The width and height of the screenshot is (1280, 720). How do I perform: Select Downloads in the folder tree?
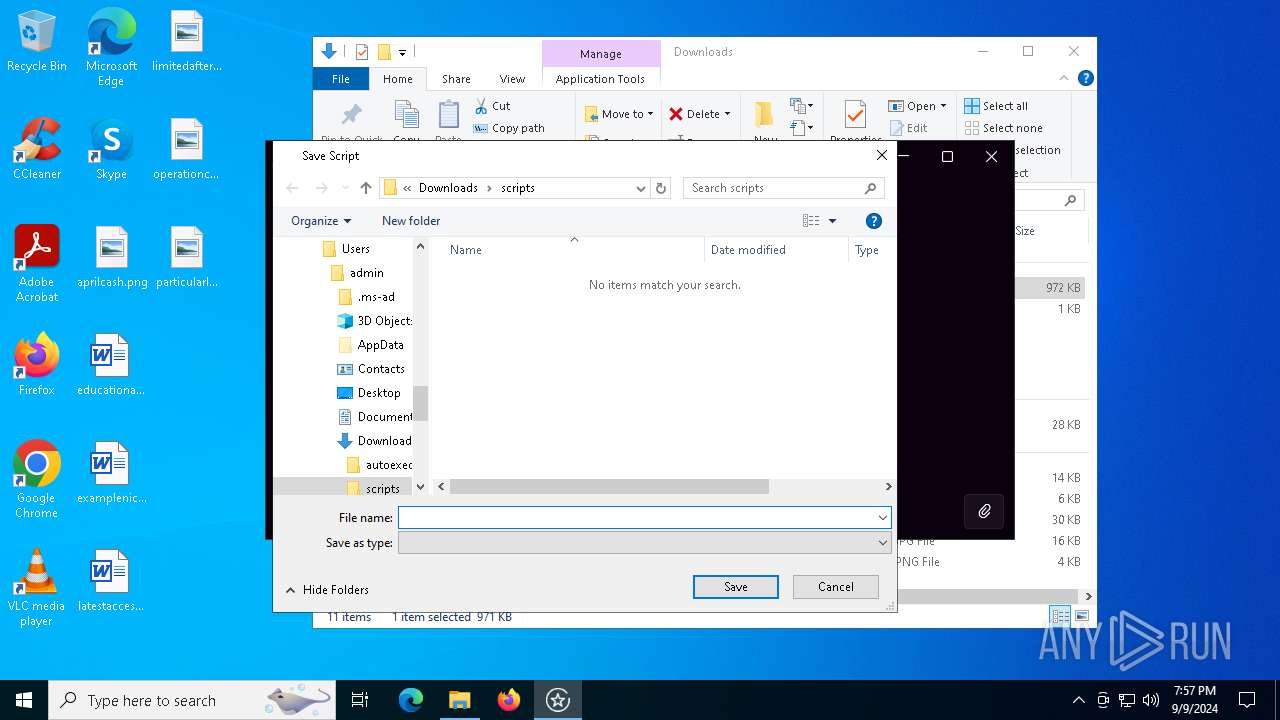[375, 441]
